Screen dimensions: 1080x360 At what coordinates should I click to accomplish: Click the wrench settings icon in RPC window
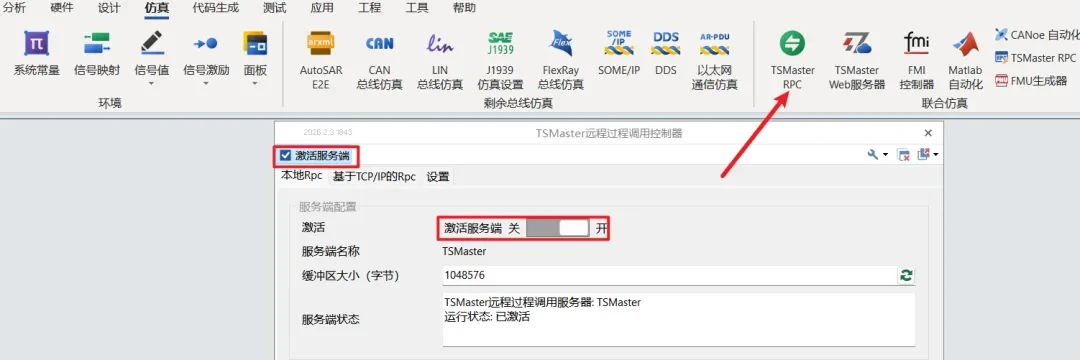coord(873,156)
